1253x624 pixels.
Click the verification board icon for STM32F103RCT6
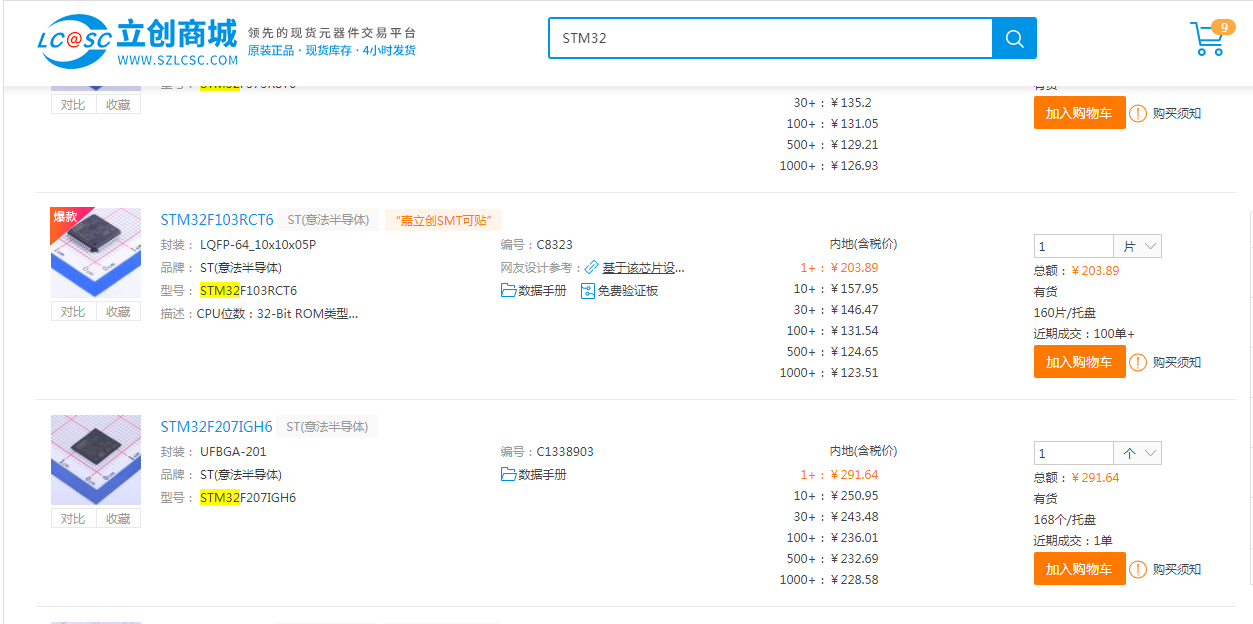tap(588, 291)
